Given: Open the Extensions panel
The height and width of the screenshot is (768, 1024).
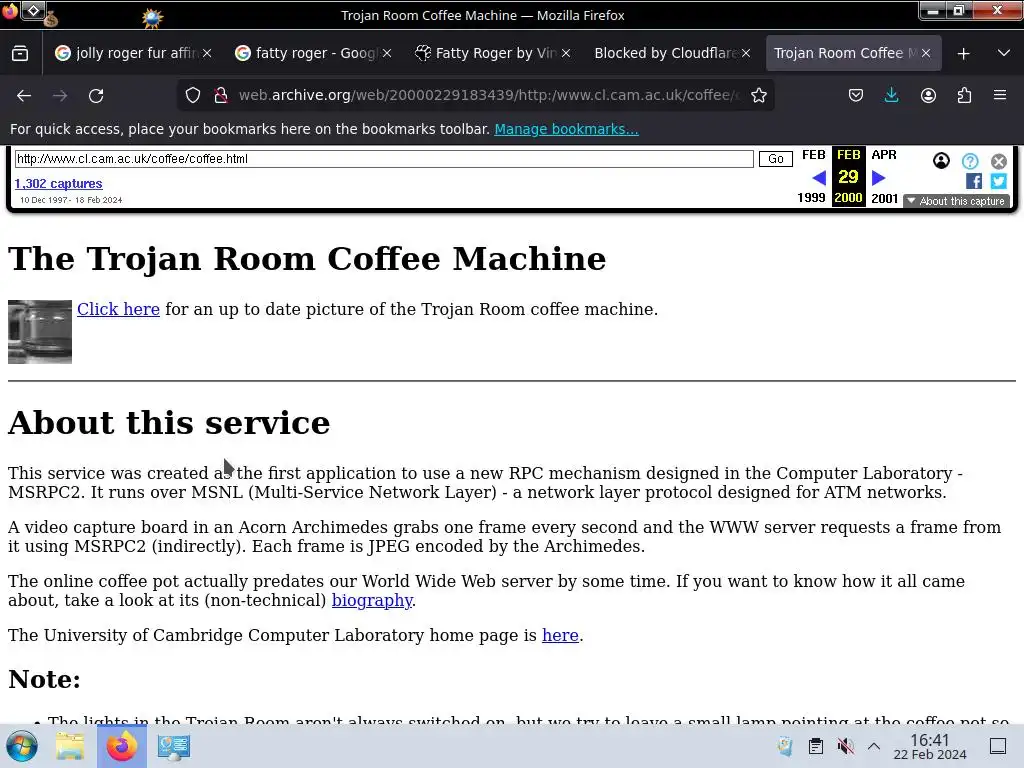Looking at the screenshot, I should [964, 95].
